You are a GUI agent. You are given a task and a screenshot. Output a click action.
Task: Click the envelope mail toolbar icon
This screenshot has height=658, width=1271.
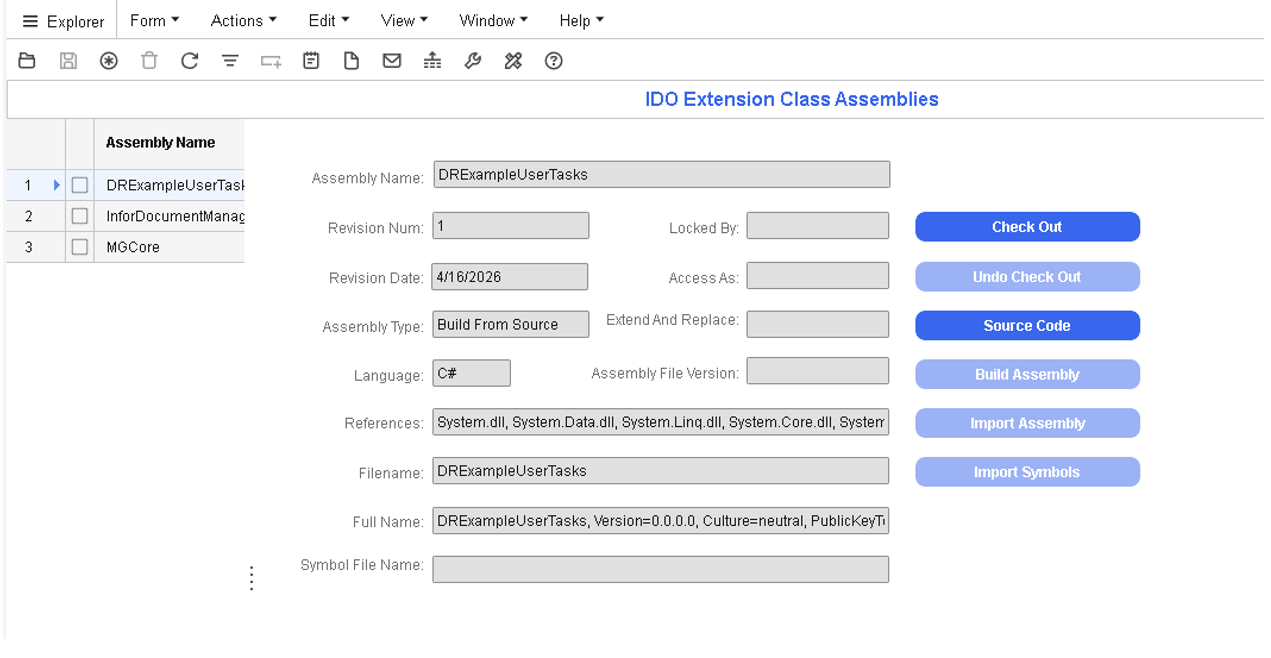(392, 61)
